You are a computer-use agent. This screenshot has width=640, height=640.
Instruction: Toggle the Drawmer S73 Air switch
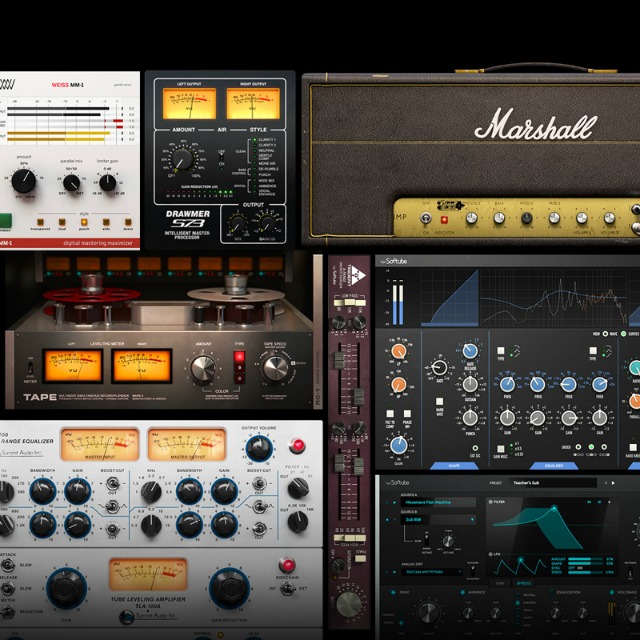pyautogui.click(x=222, y=157)
